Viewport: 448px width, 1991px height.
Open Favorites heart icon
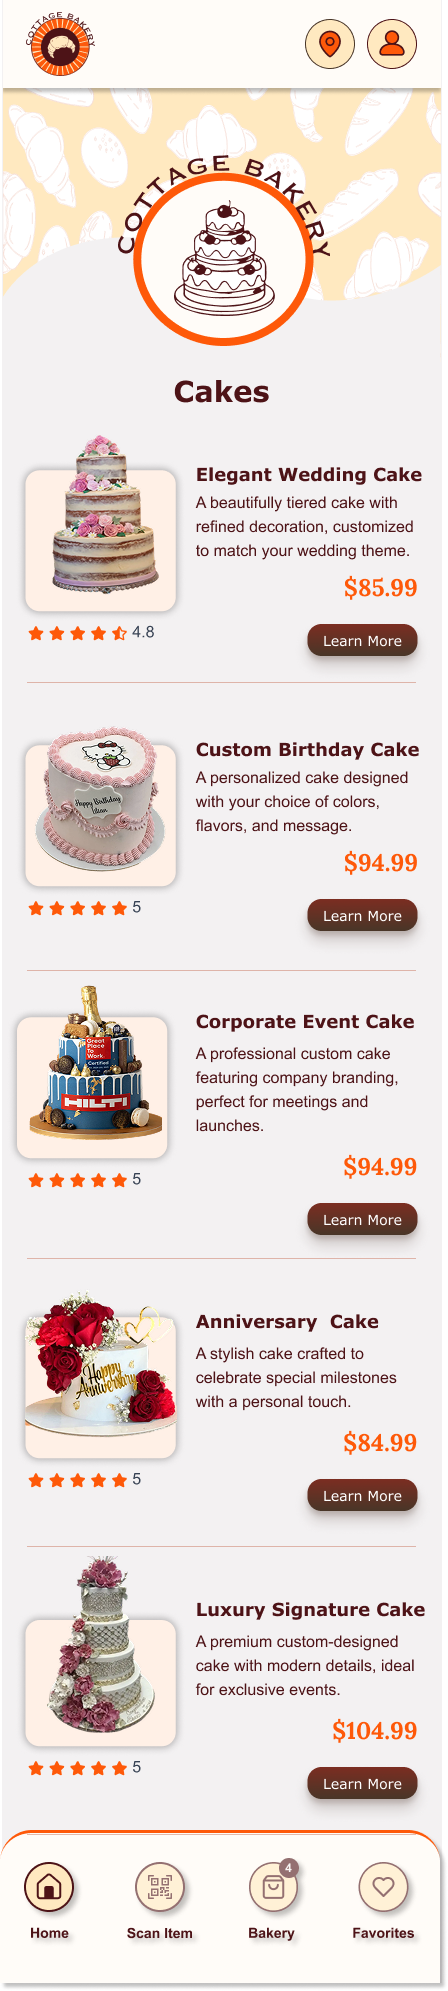point(383,1886)
